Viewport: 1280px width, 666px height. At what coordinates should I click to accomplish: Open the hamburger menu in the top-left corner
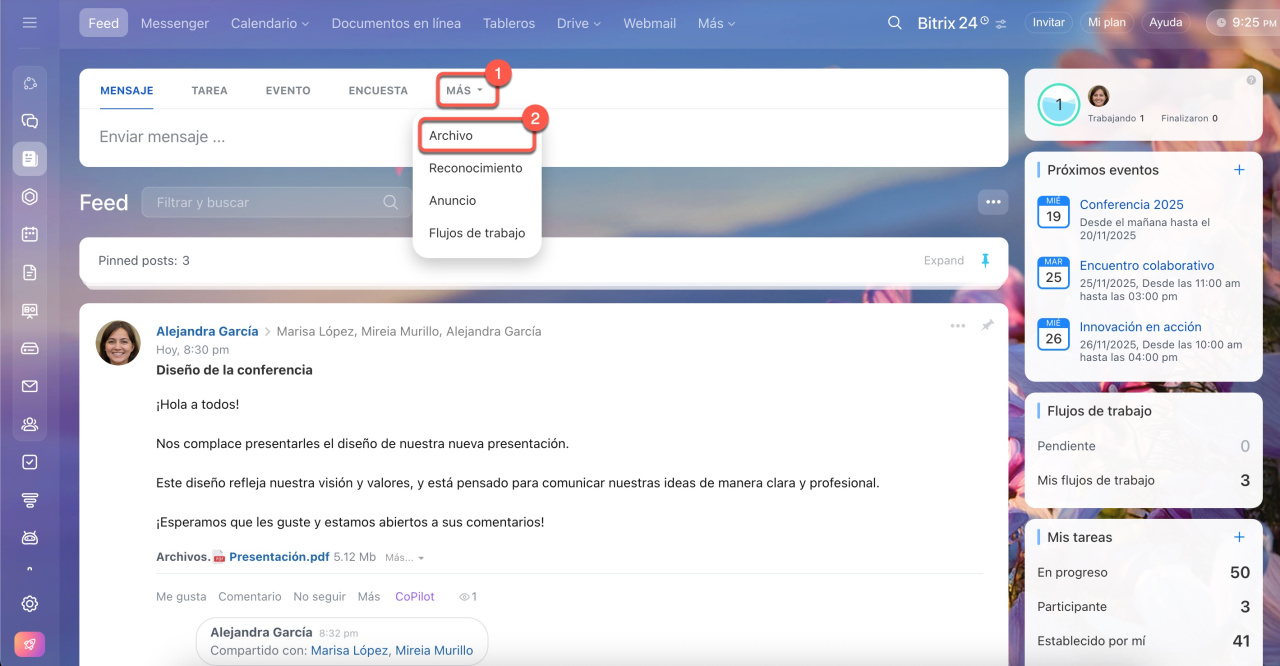click(x=29, y=22)
